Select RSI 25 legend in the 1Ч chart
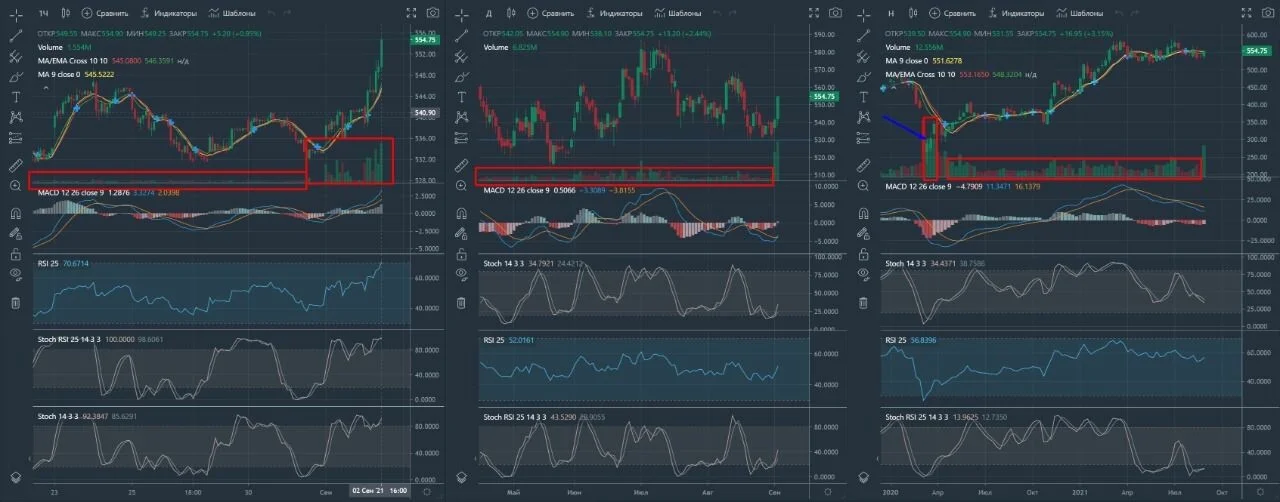This screenshot has height=502, width=1280. coord(47,264)
